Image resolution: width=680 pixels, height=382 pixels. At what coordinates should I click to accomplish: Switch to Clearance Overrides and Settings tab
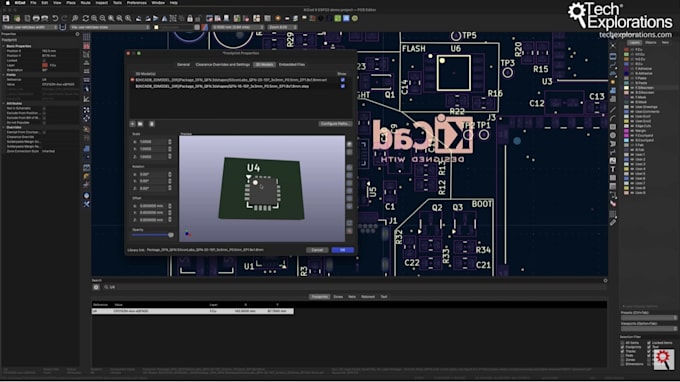(222, 65)
